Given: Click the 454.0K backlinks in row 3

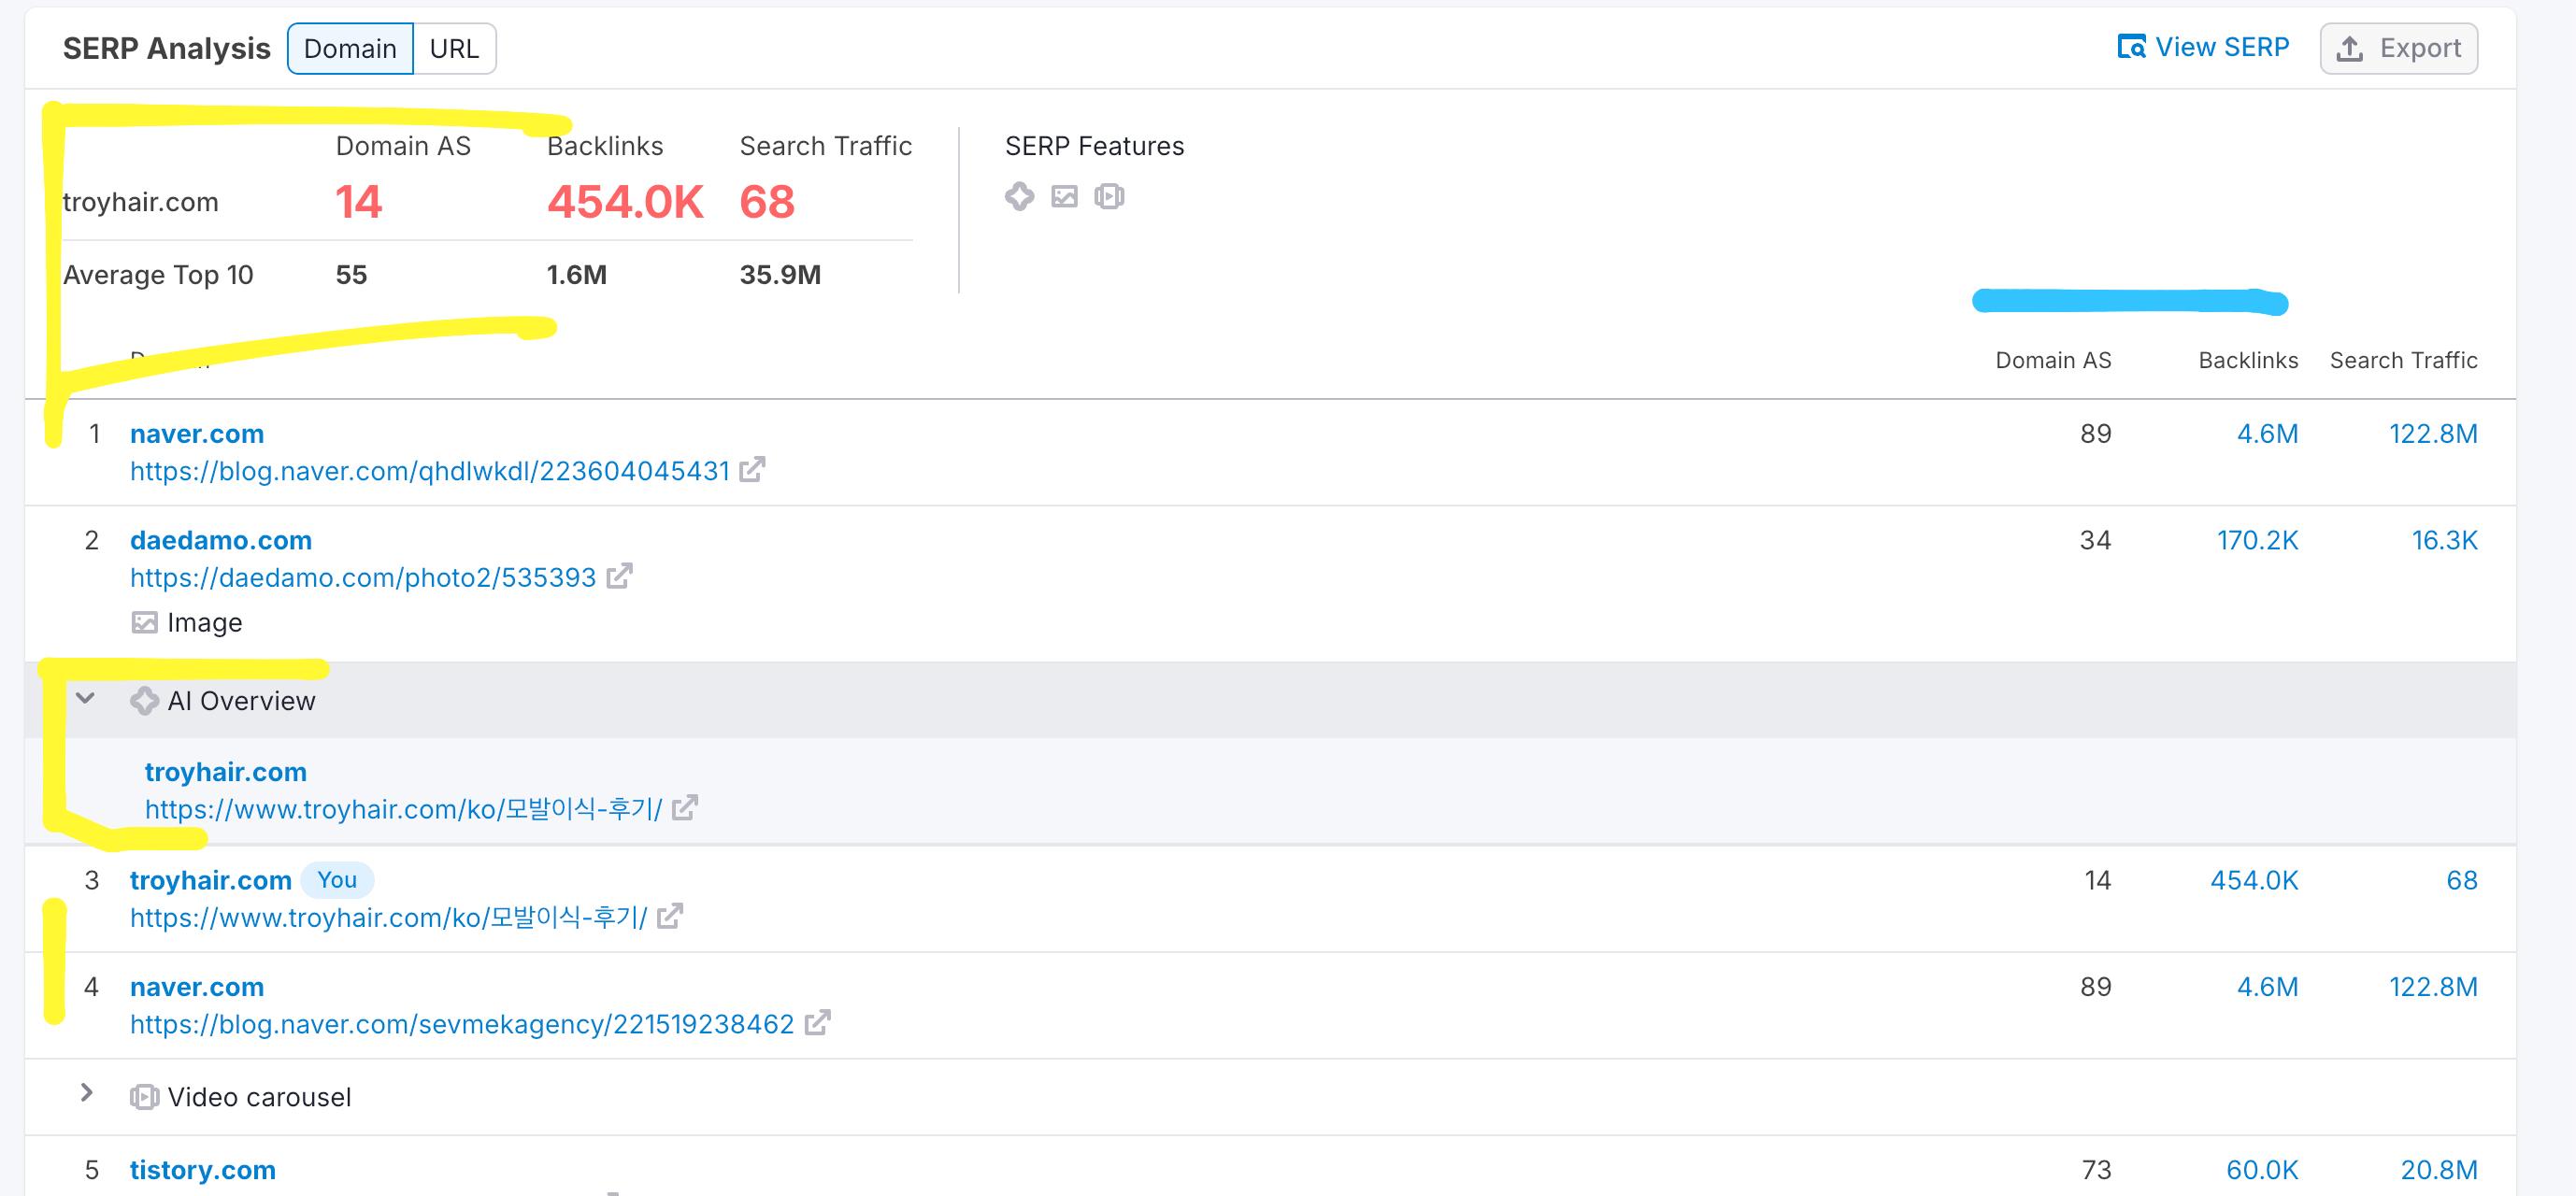Looking at the screenshot, I should click(x=2254, y=881).
